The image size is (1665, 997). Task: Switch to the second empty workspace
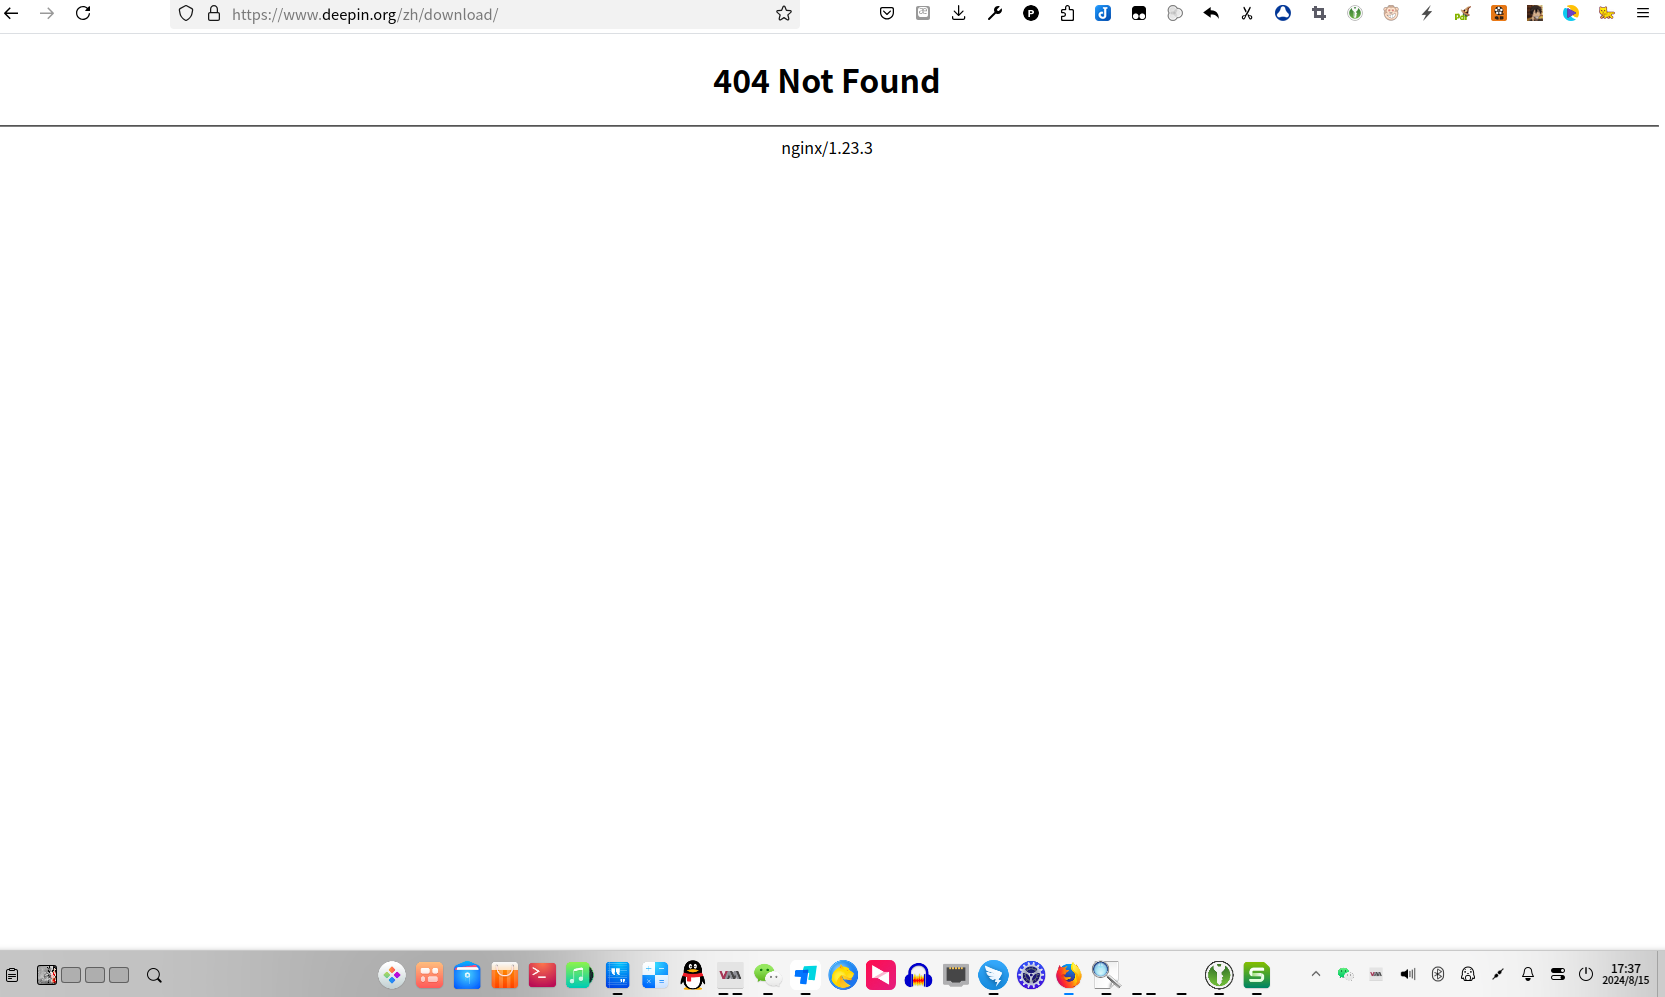pyautogui.click(x=95, y=975)
